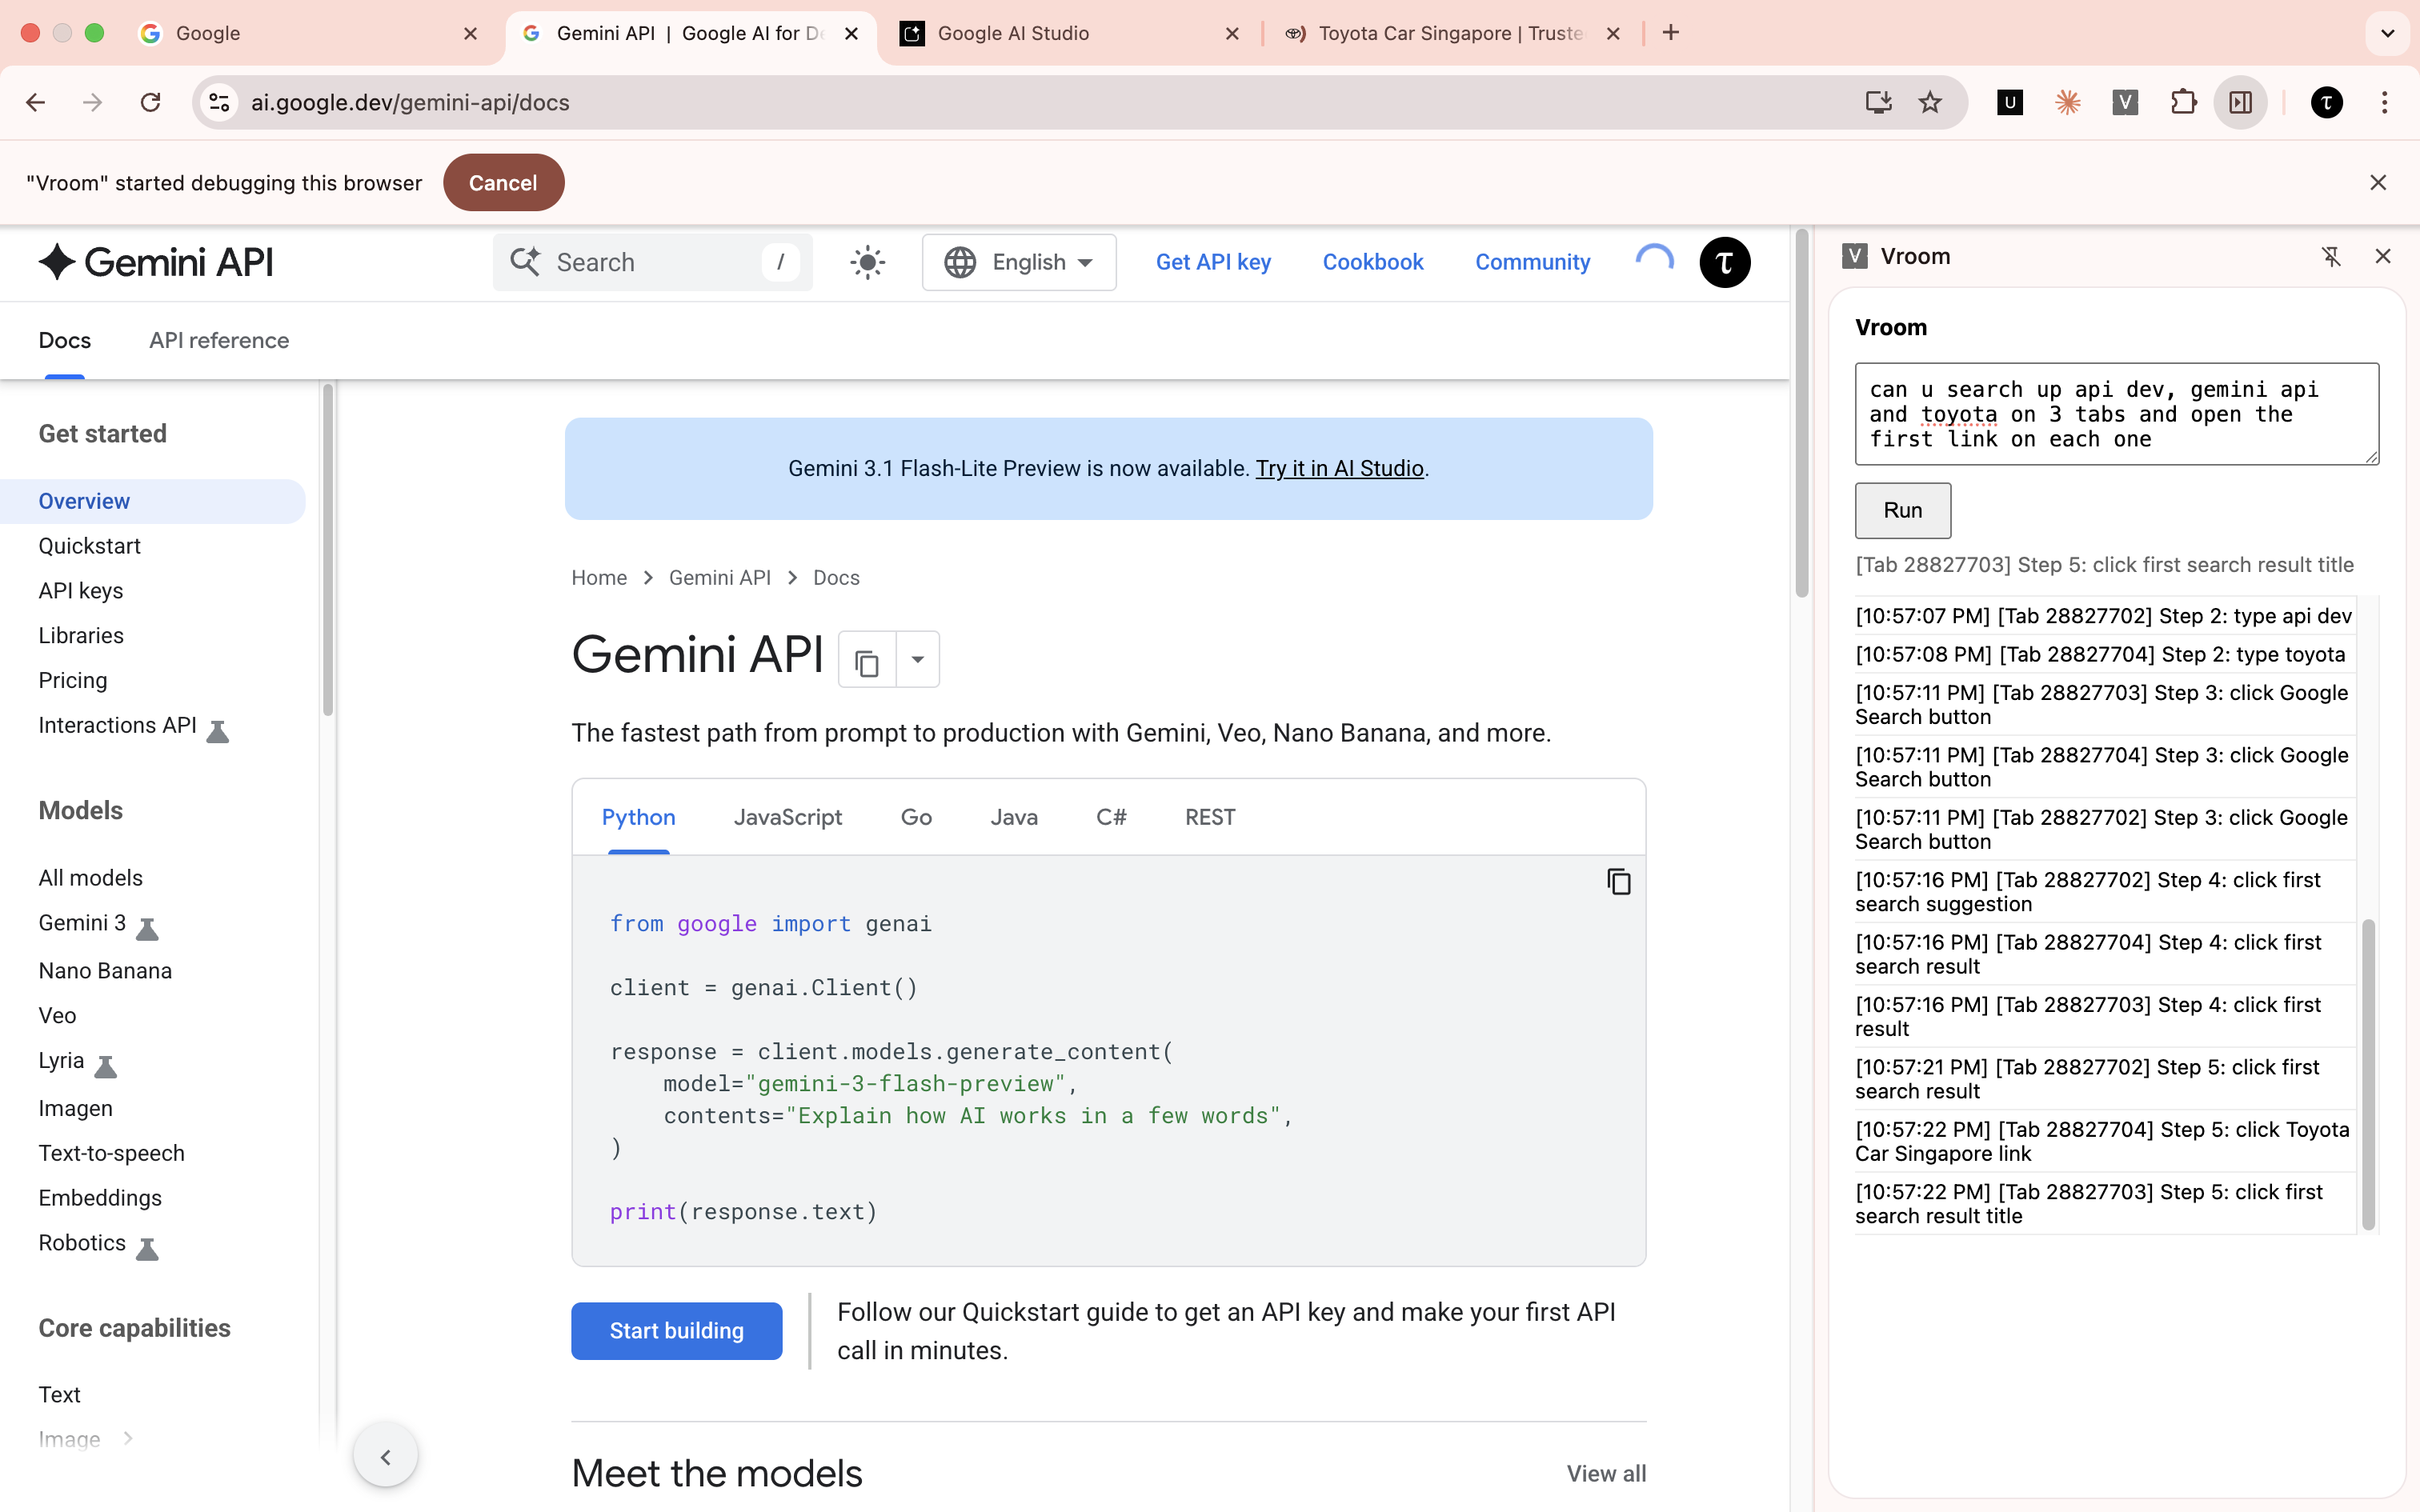Unpin the Vroom side panel
The width and height of the screenshot is (2420, 1512).
pyautogui.click(x=2332, y=256)
